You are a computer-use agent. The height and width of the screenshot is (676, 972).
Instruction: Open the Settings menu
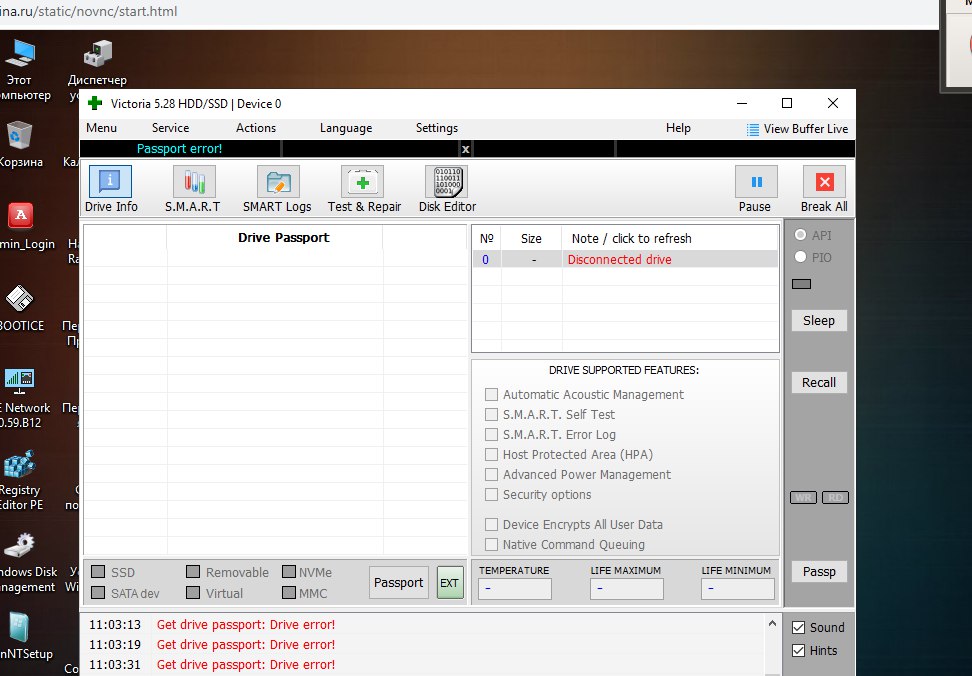[x=436, y=128]
